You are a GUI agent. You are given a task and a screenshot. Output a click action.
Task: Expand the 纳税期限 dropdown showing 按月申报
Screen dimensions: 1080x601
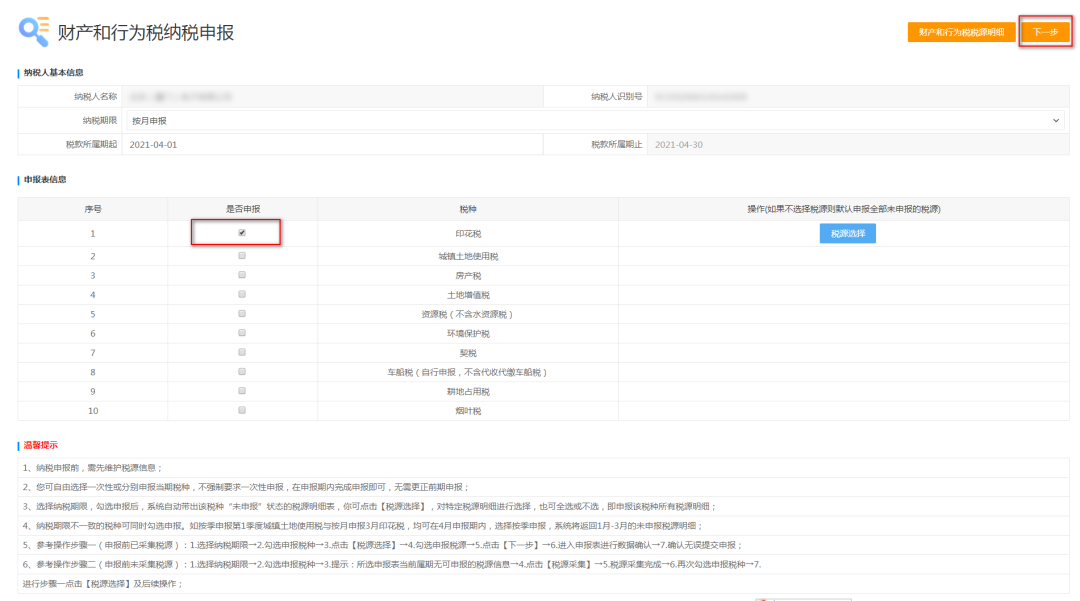594,120
